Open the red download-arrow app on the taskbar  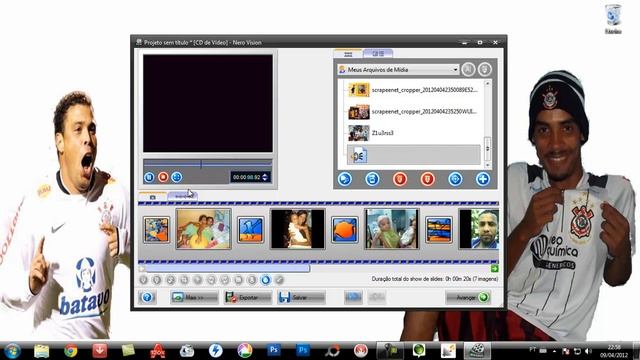100,351
